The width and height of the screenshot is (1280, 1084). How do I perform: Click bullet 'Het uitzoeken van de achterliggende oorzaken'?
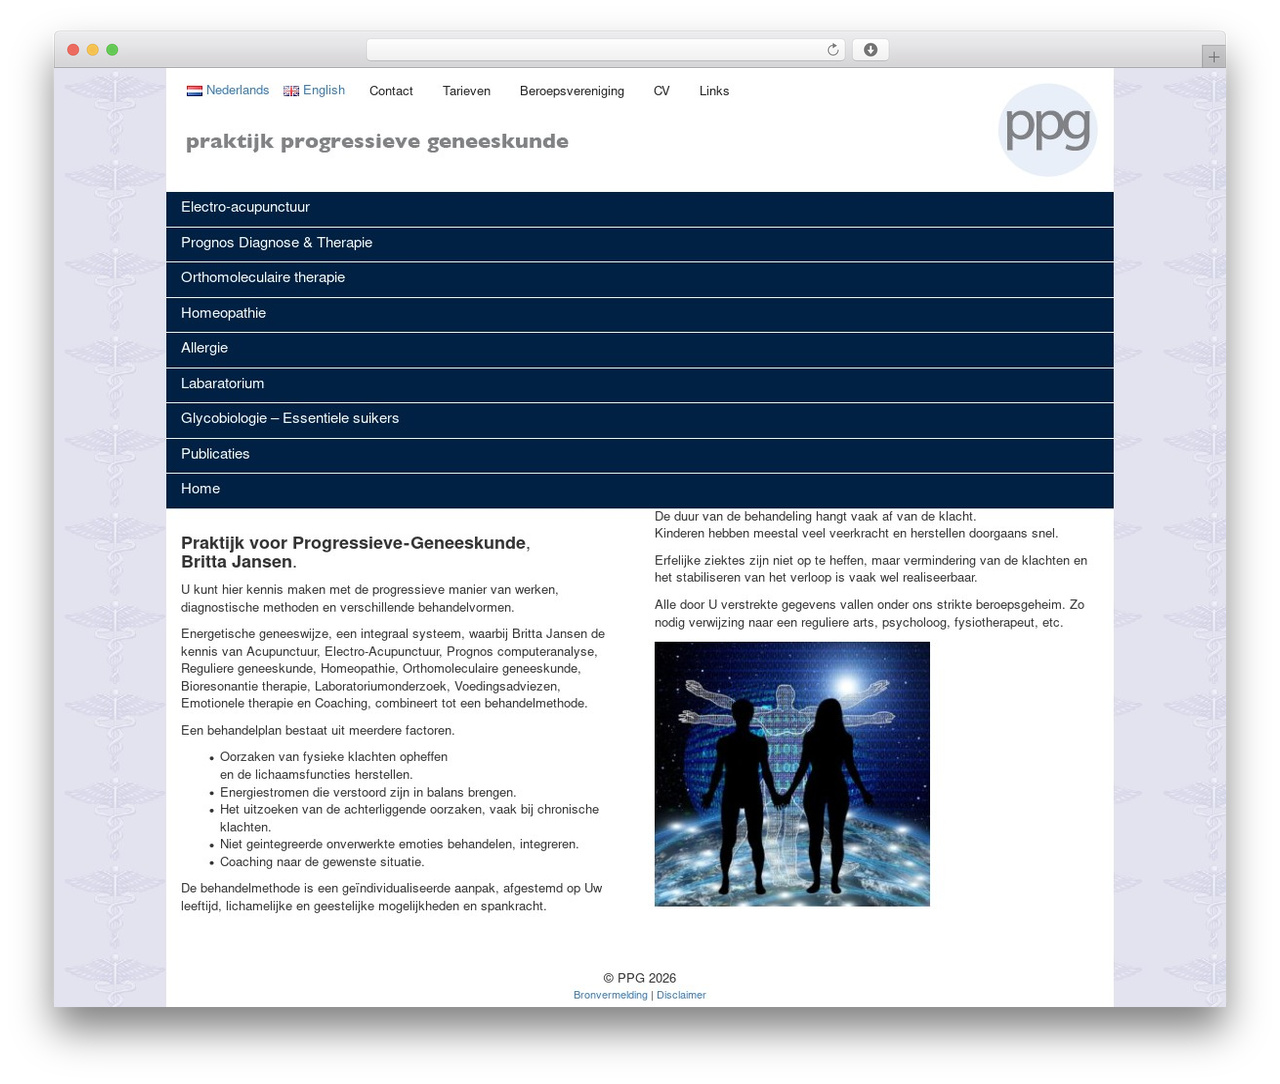410,818
